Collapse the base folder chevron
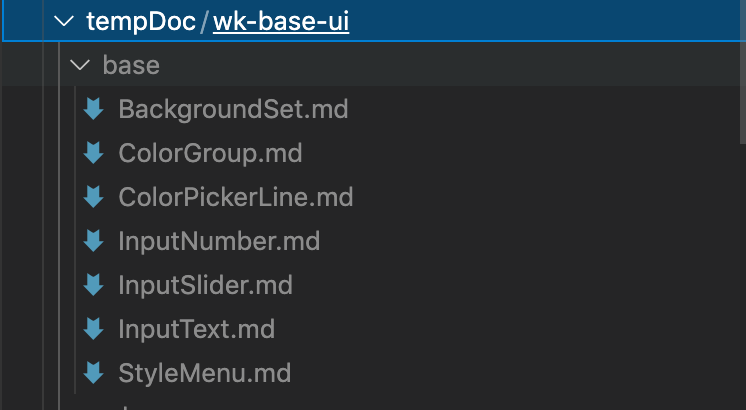This screenshot has width=746, height=410. coord(79,65)
